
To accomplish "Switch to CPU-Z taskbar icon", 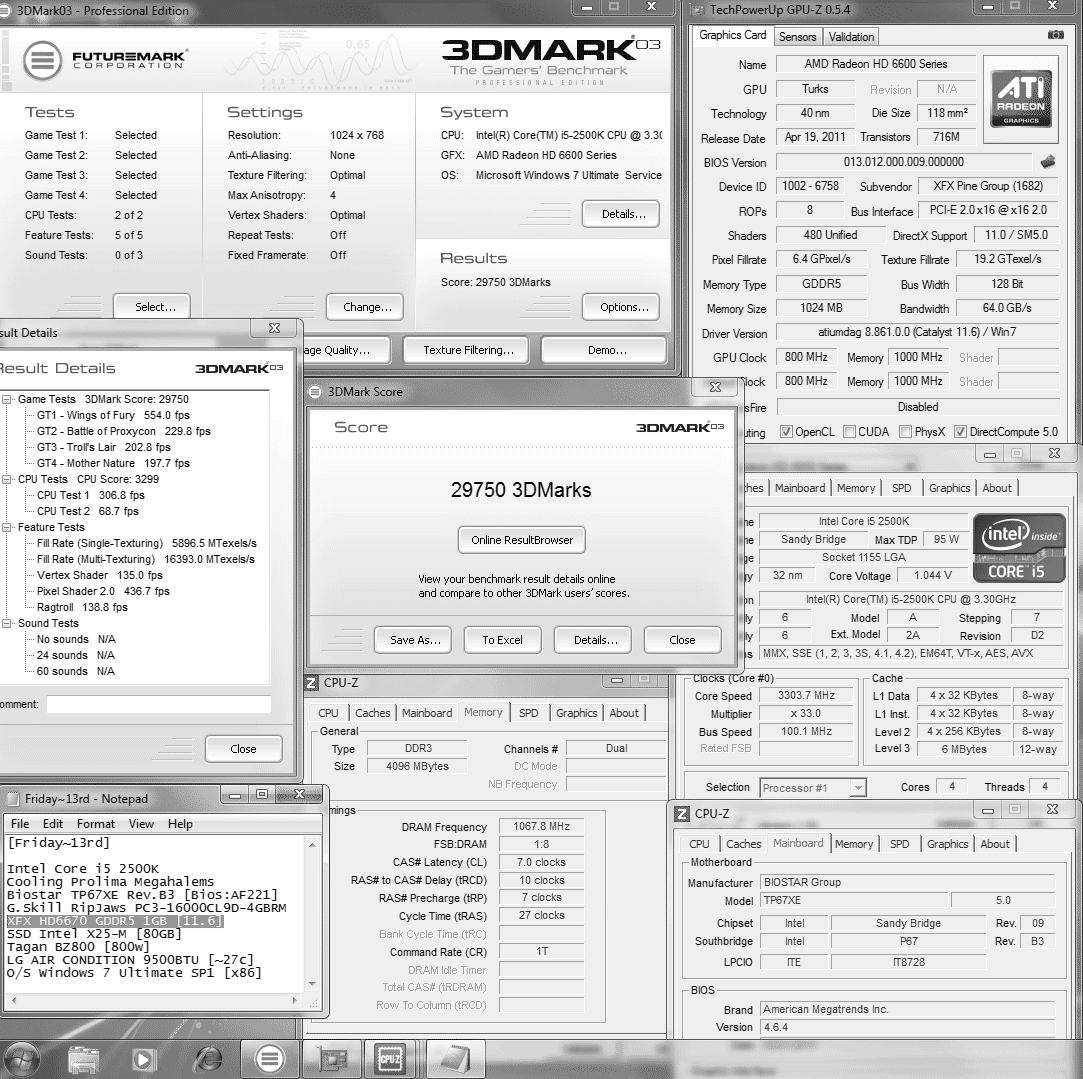I will [390, 1059].
